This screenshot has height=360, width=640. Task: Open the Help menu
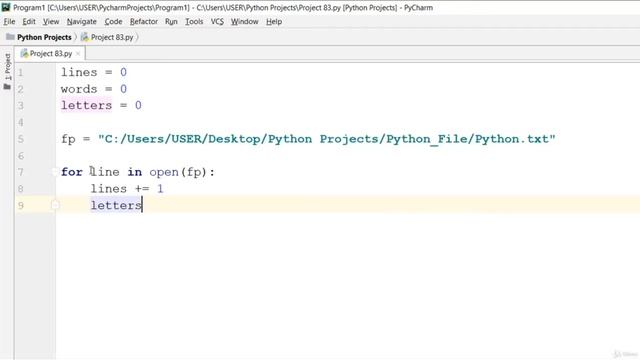click(274, 22)
